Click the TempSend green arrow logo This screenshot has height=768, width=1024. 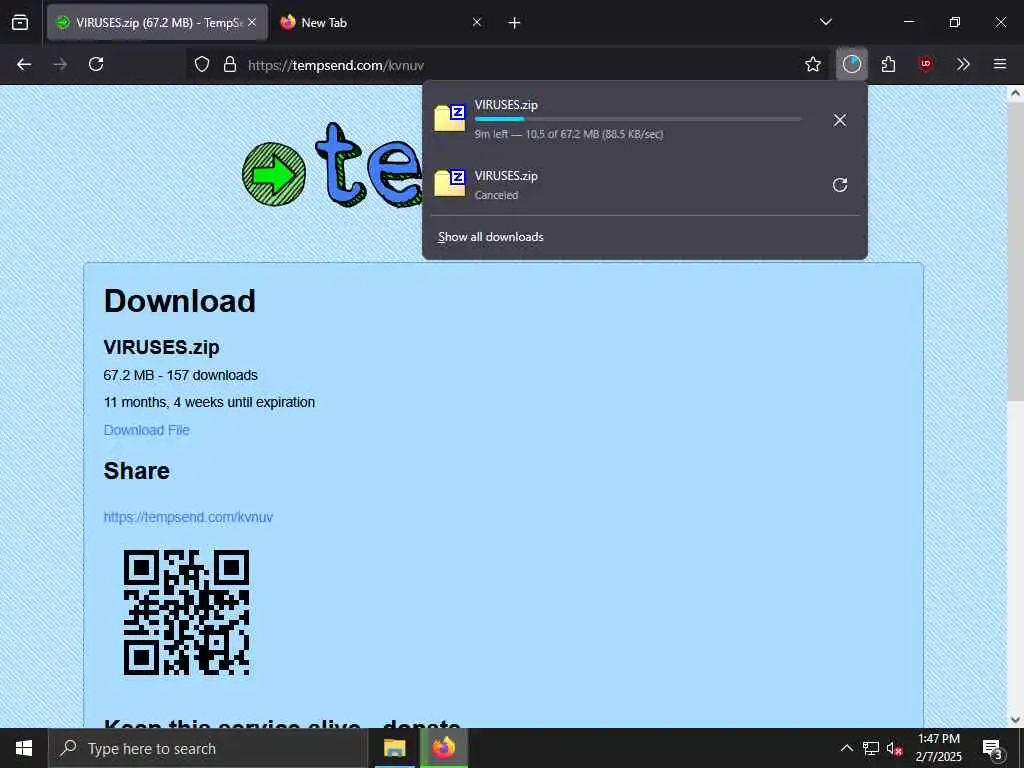pyautogui.click(x=274, y=174)
